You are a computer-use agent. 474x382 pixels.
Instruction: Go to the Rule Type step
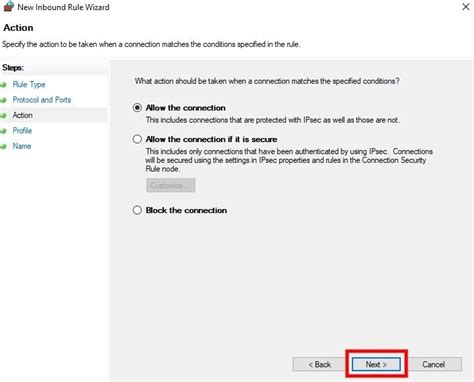coord(29,85)
